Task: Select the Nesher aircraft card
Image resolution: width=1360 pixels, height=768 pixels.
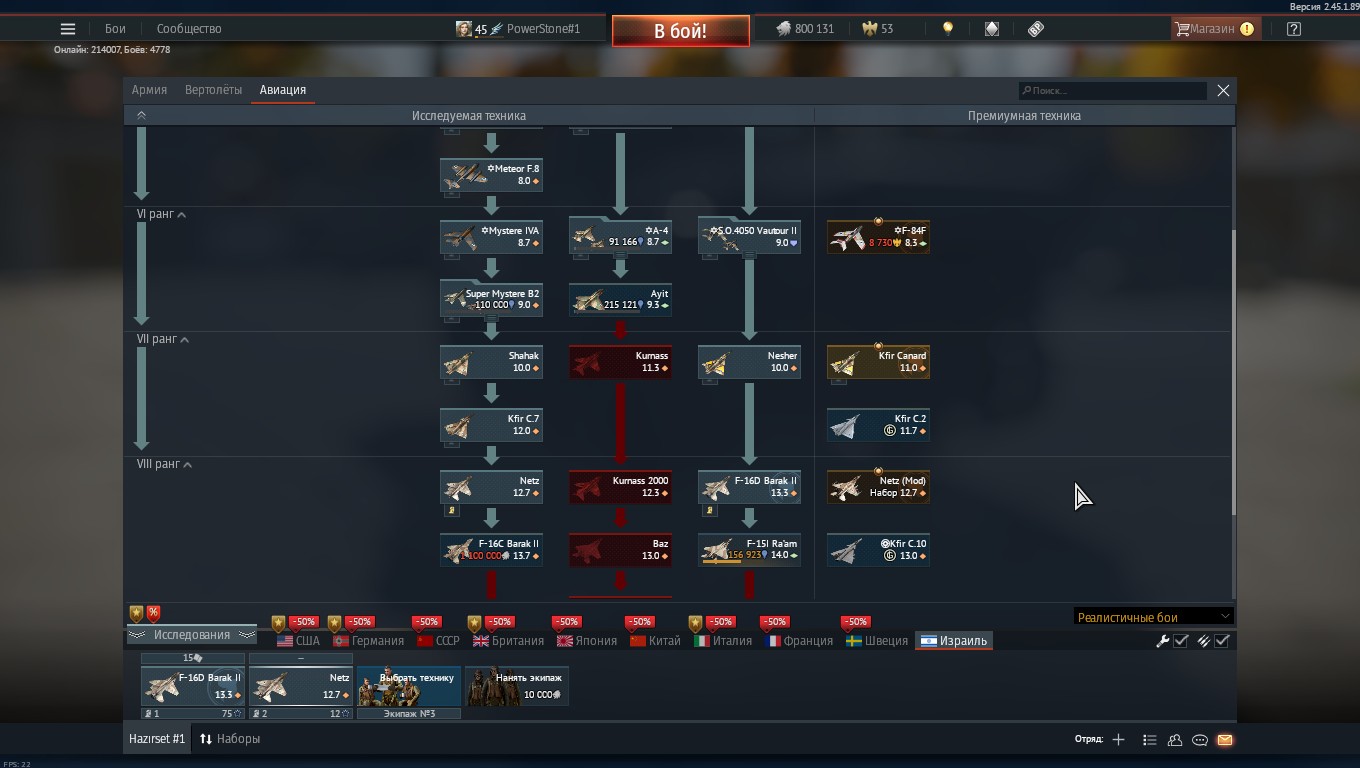Action: tap(749, 362)
